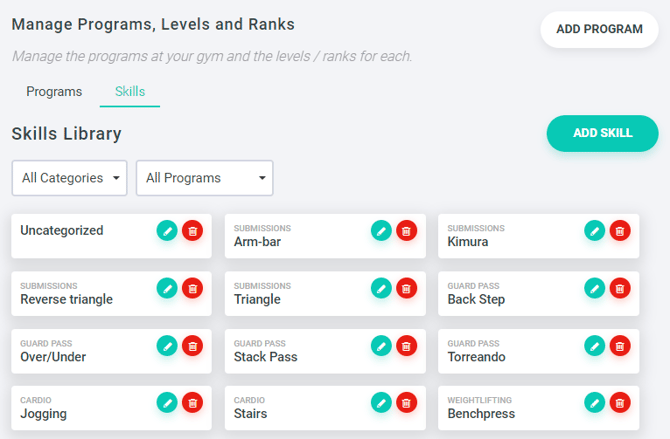Edit the Stack Pass skill

(x=381, y=346)
